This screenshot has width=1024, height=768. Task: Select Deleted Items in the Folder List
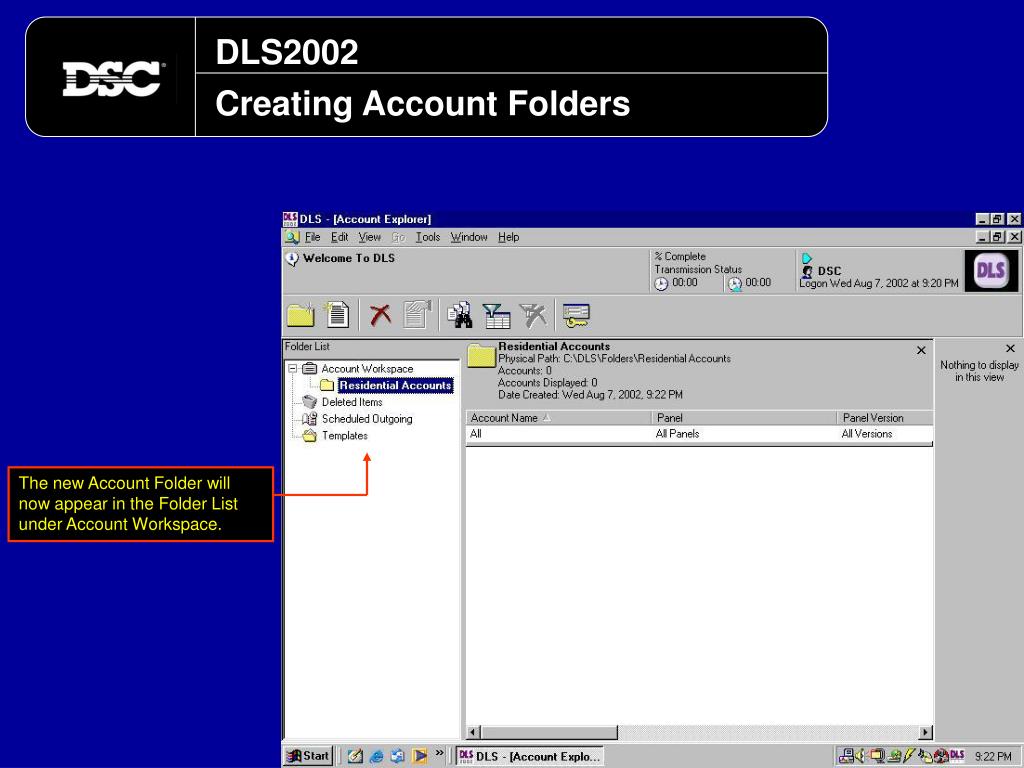[x=352, y=402]
